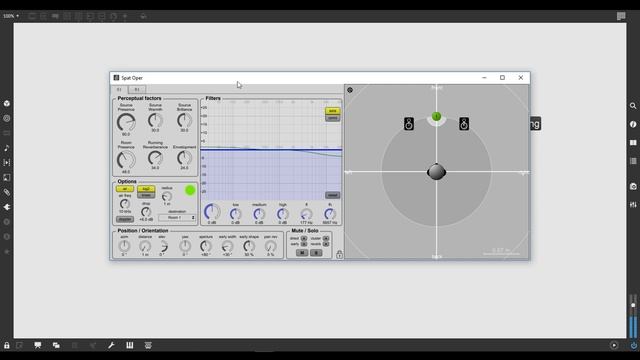Open the destination Room 1 dropdown
Screen dimensions: 640x360
tap(177, 218)
